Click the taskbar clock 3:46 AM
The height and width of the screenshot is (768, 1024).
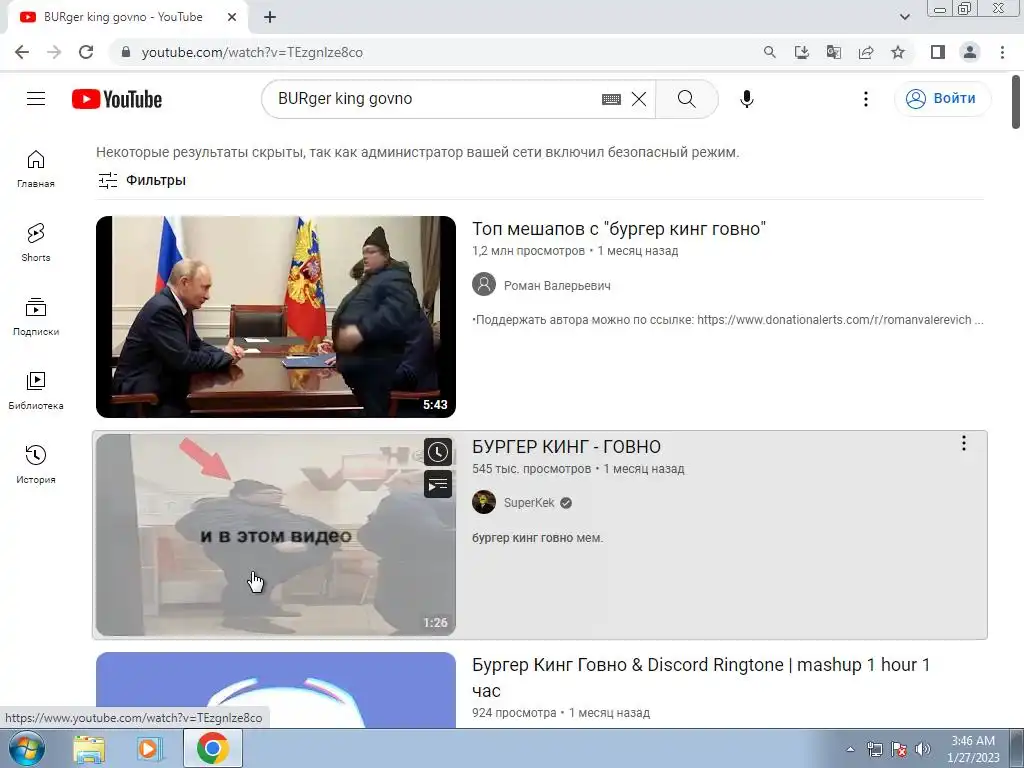[x=973, y=749]
